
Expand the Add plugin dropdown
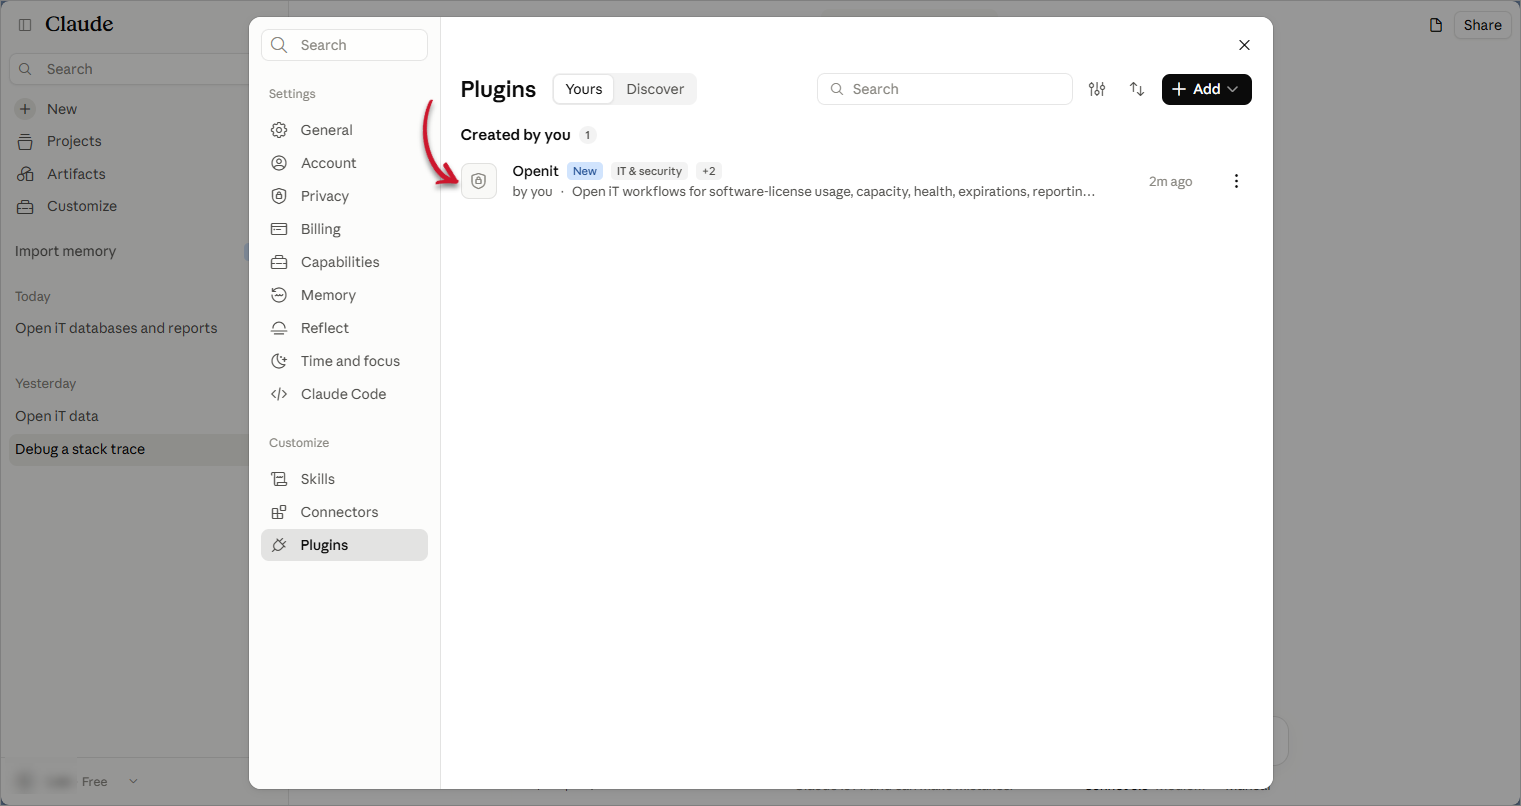tap(1206, 89)
